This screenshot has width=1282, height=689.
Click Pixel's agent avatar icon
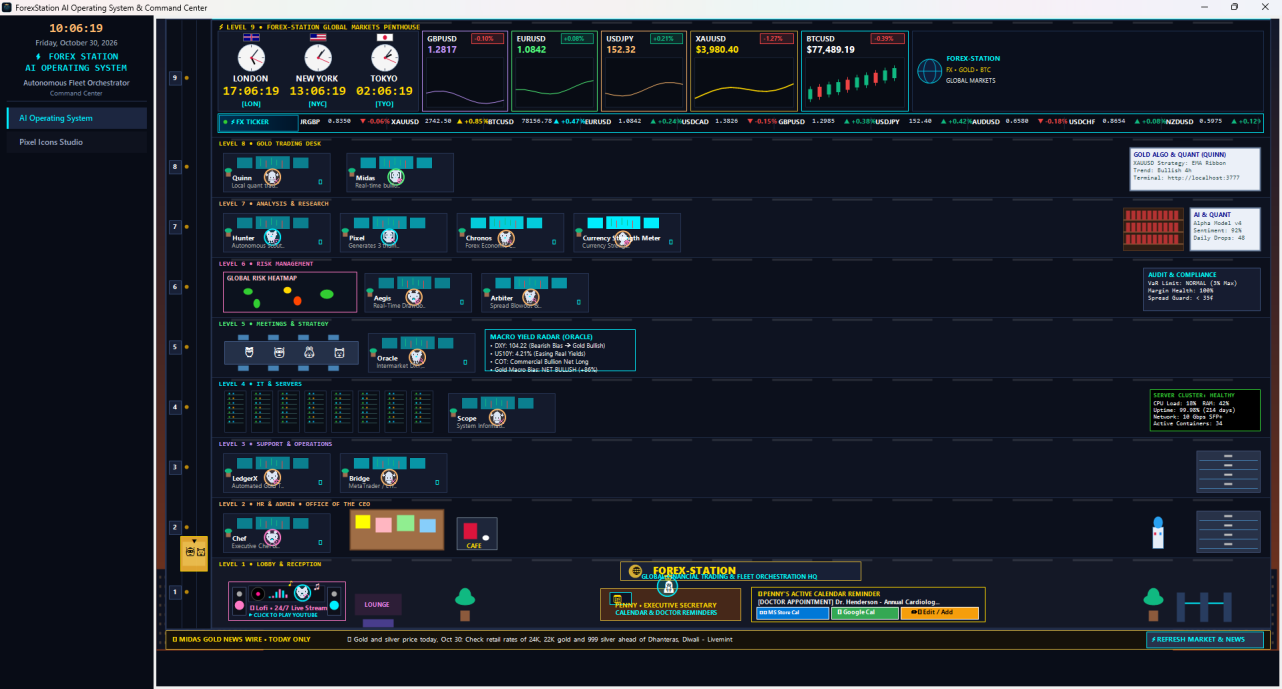tap(388, 237)
